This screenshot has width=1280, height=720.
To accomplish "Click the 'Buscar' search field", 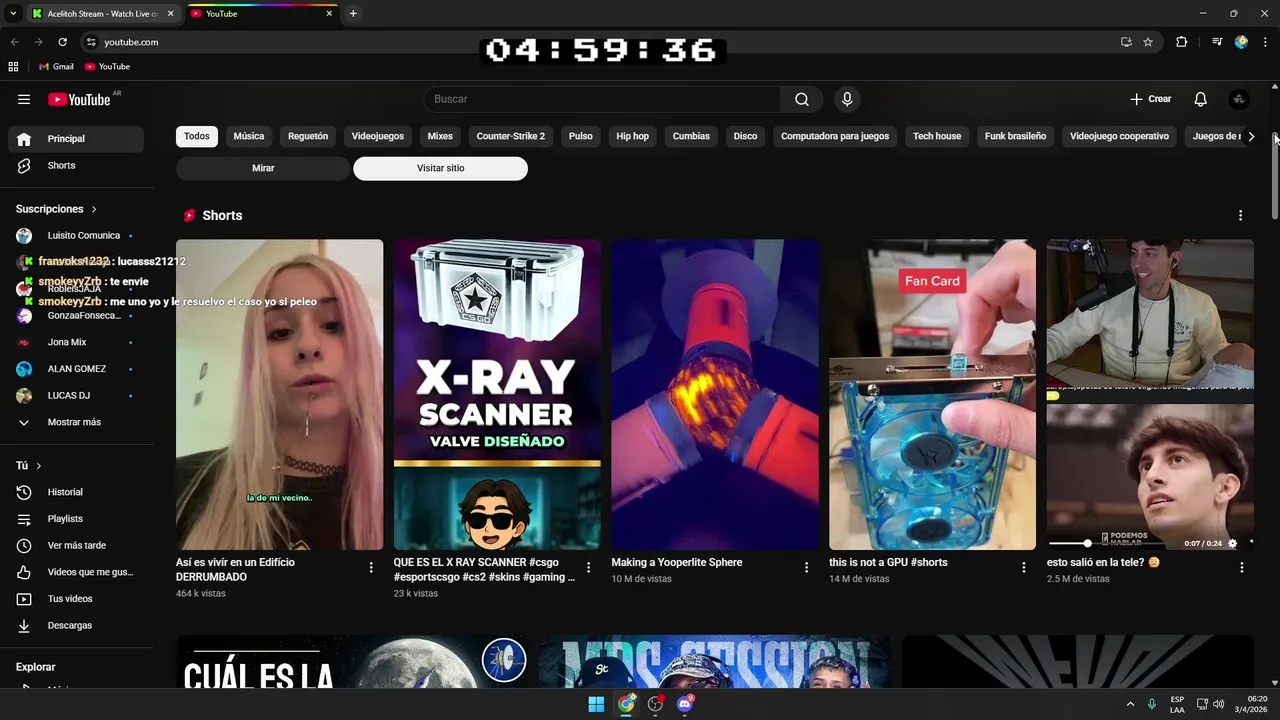I will (603, 99).
